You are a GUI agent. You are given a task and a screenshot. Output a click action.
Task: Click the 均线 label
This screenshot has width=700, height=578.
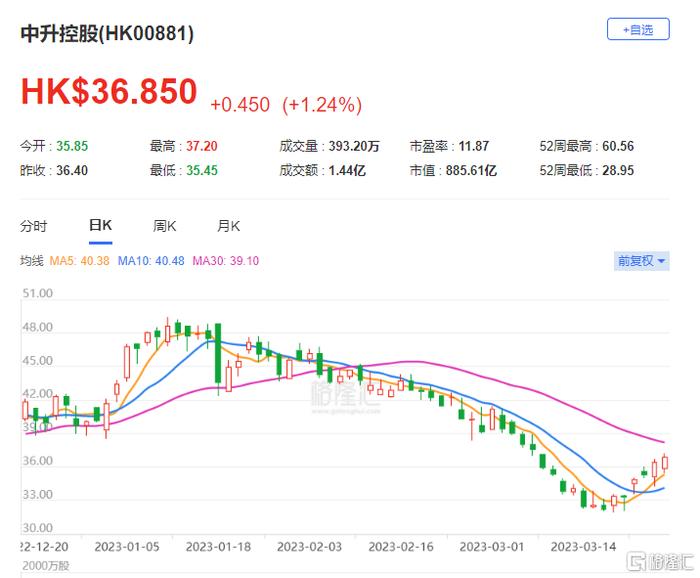point(32,261)
